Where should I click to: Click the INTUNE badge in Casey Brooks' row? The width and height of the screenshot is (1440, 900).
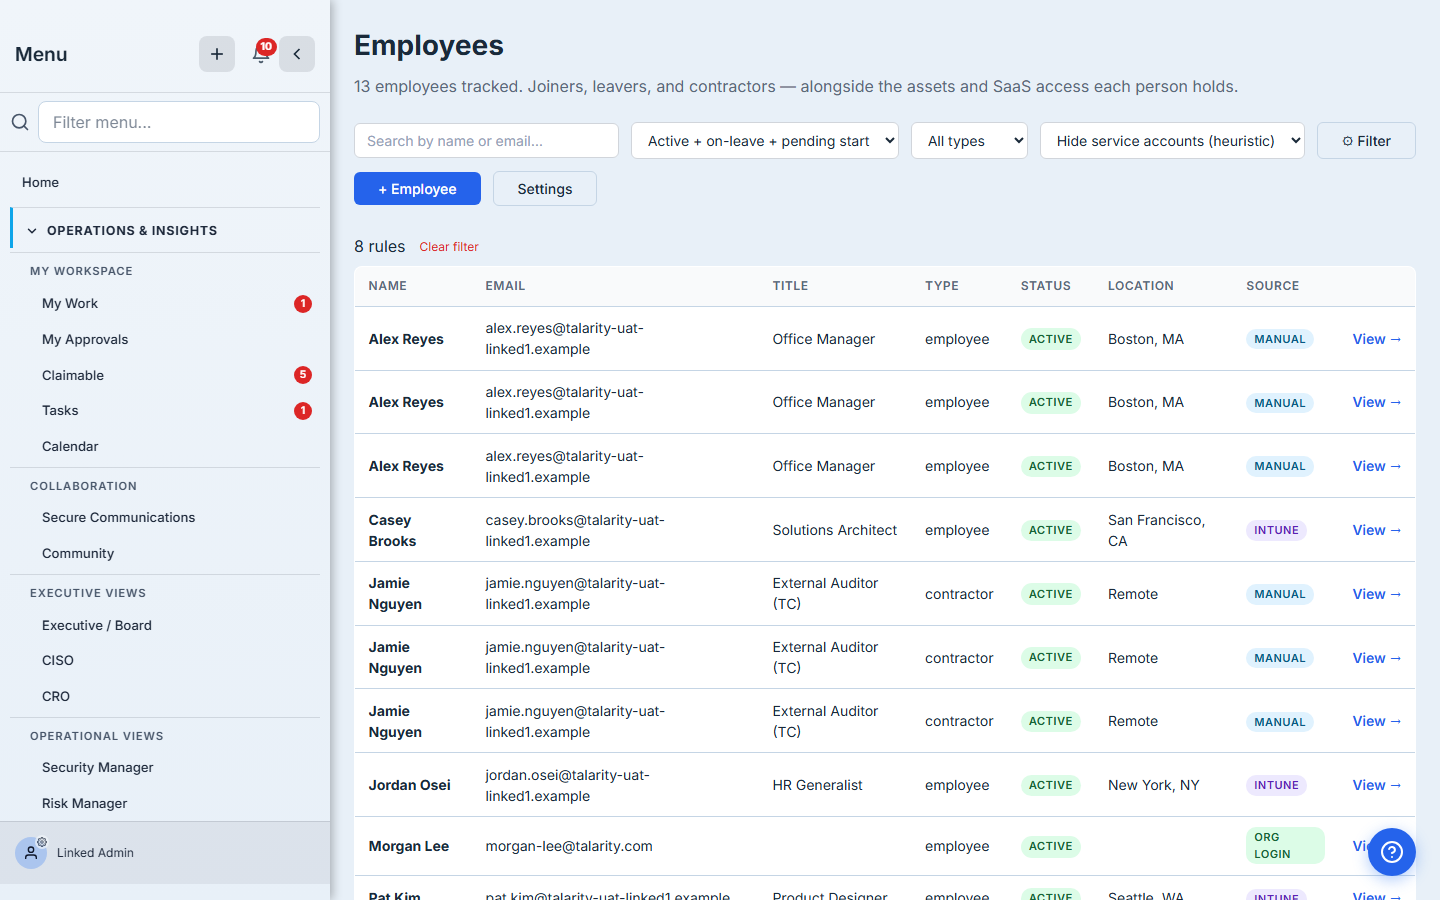(1277, 530)
